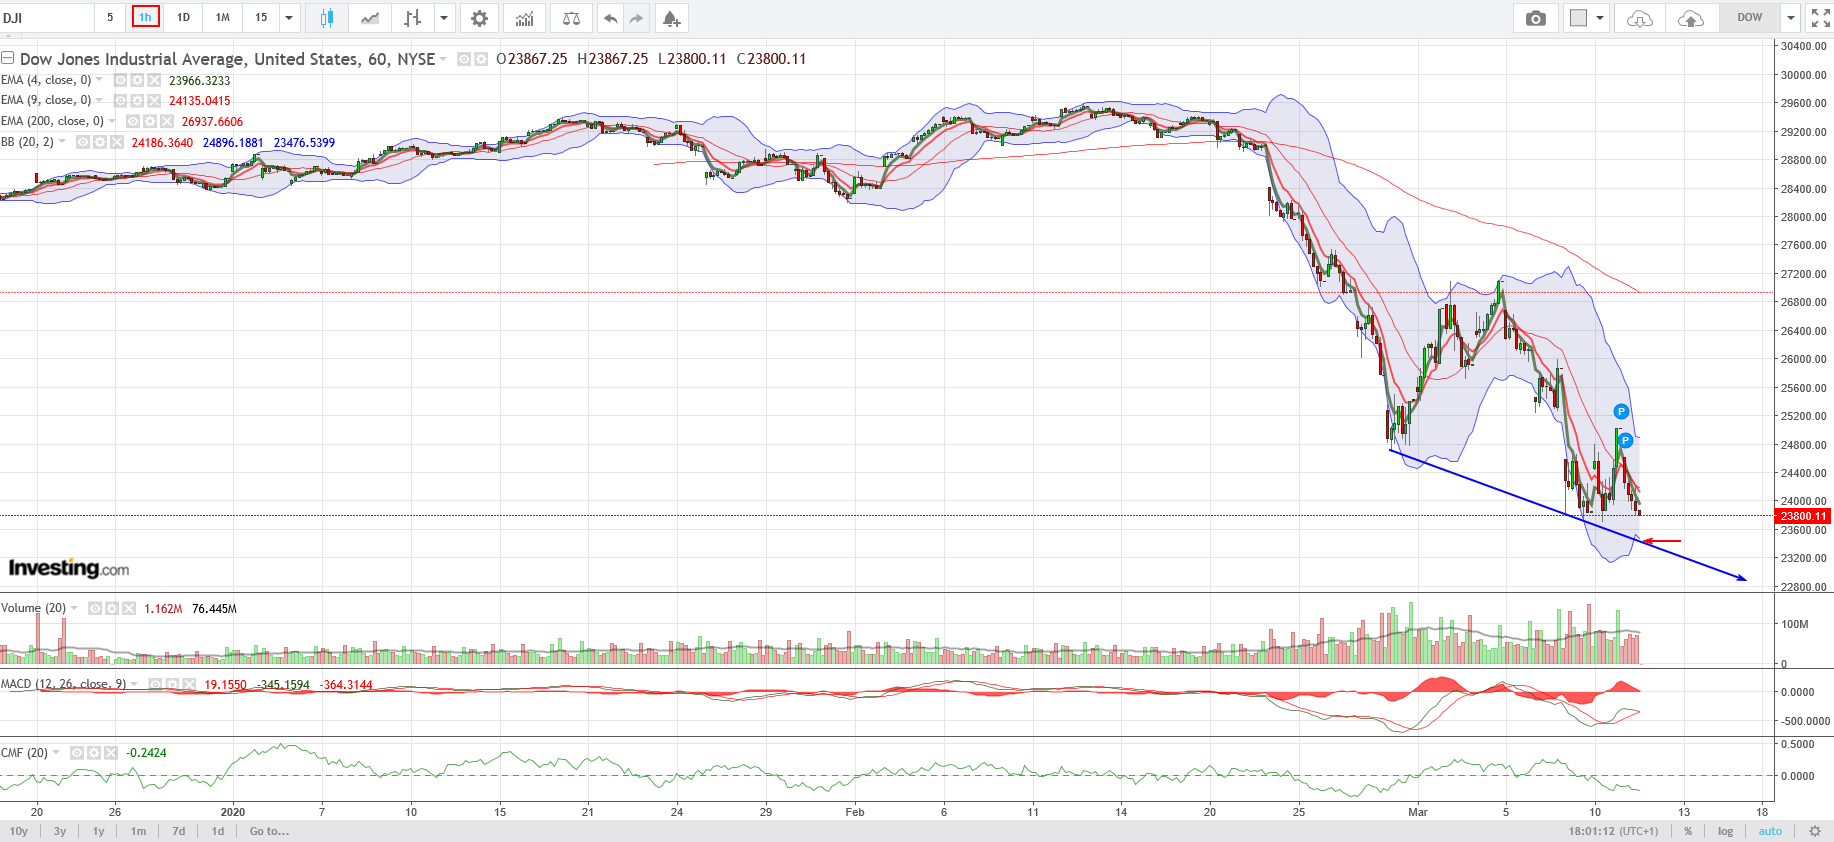Select the 1h interval
Image resolution: width=1834 pixels, height=842 pixels.
tap(145, 18)
